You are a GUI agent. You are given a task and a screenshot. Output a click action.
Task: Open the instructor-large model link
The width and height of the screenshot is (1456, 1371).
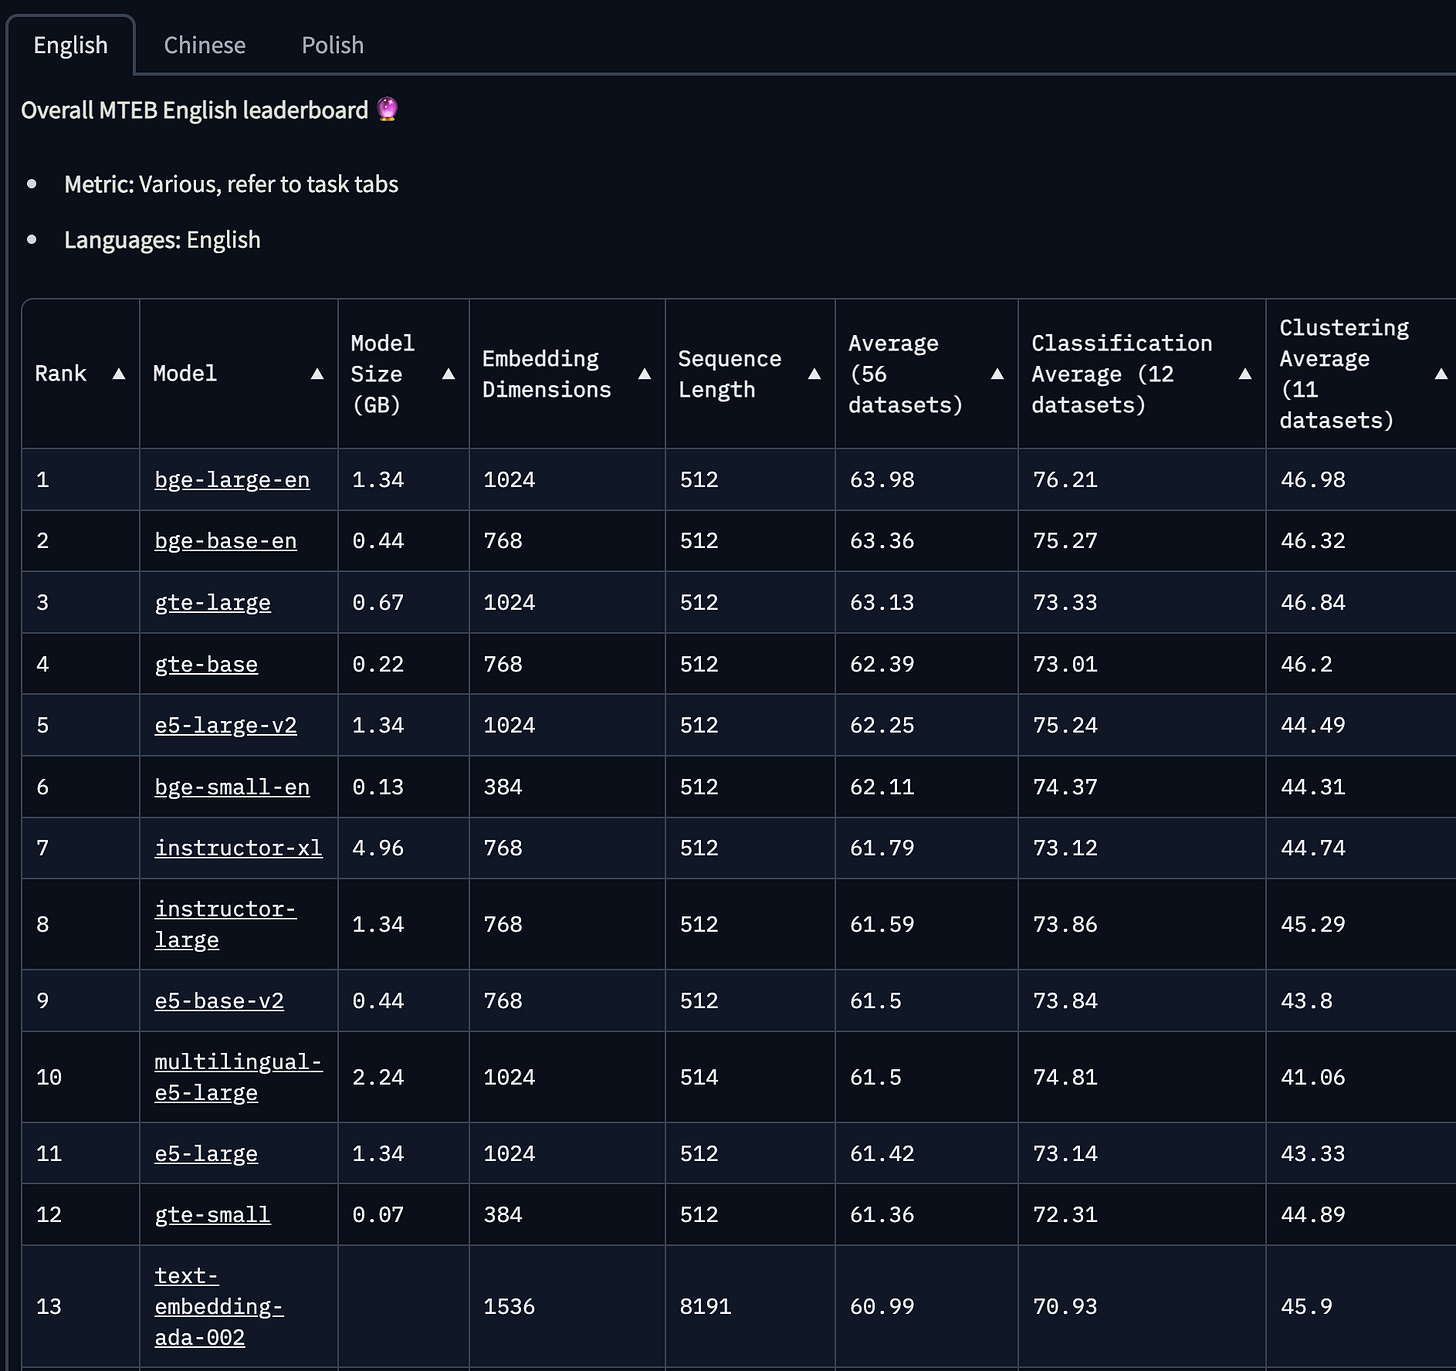[x=226, y=924]
